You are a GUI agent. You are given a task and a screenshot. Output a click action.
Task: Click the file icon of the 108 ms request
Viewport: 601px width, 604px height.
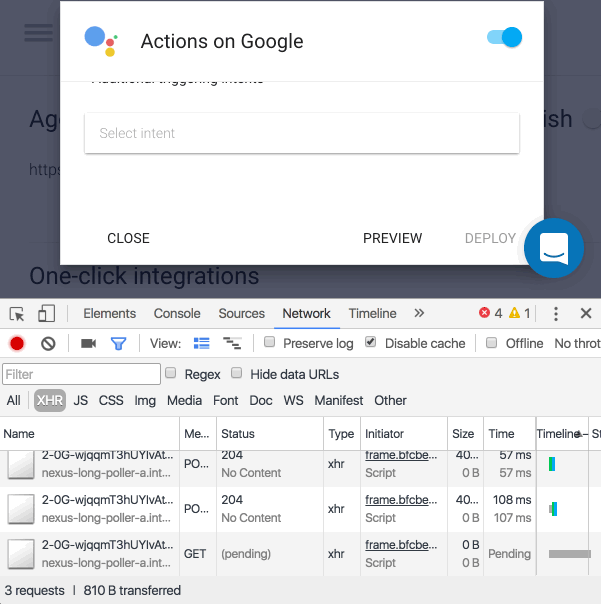coord(21,509)
